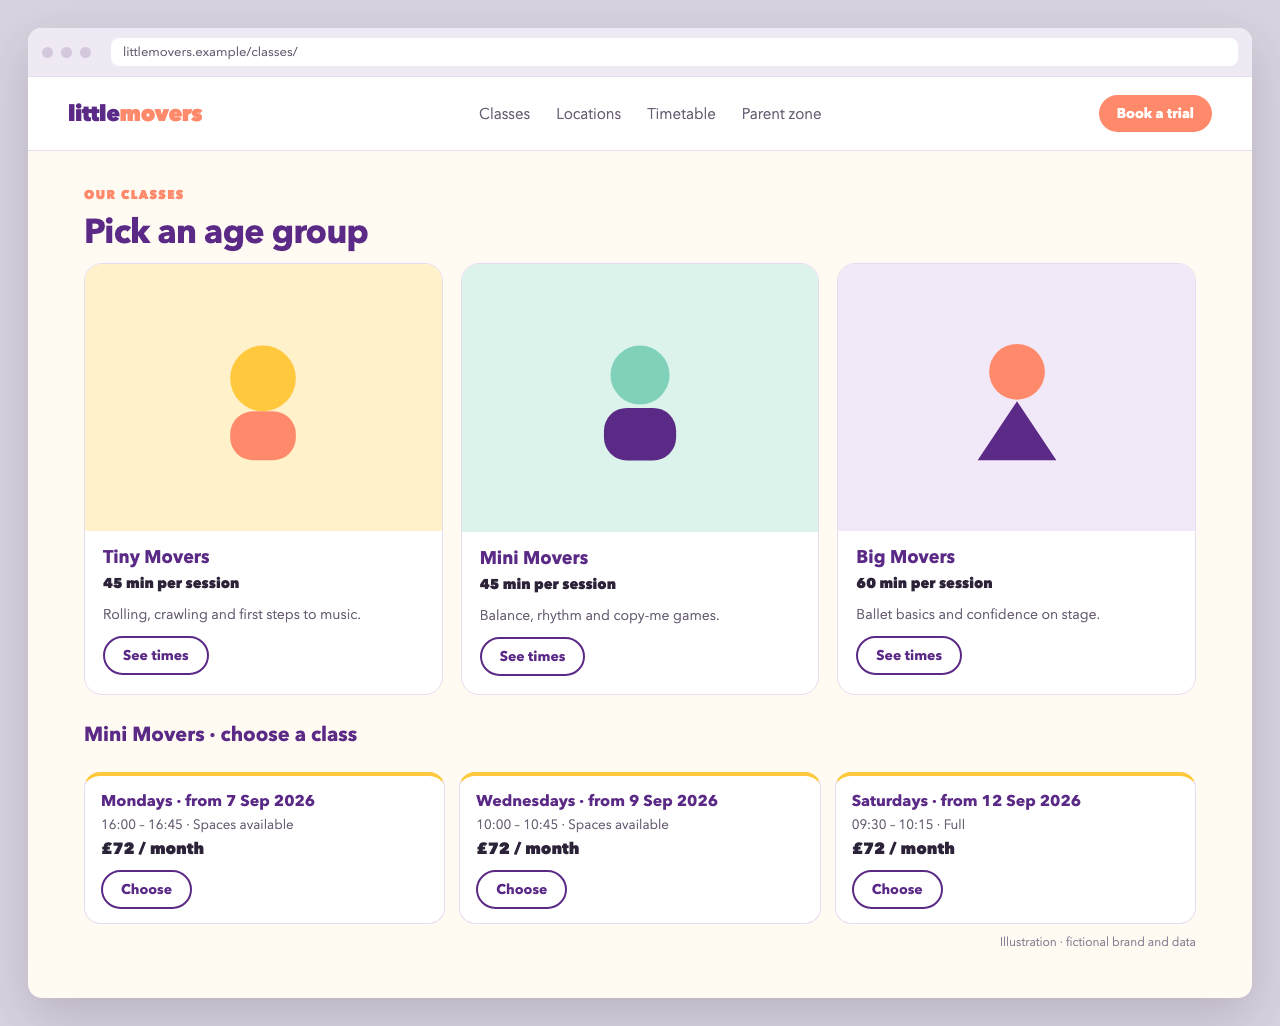See times for Mini Movers
This screenshot has width=1280, height=1026.
tap(532, 657)
